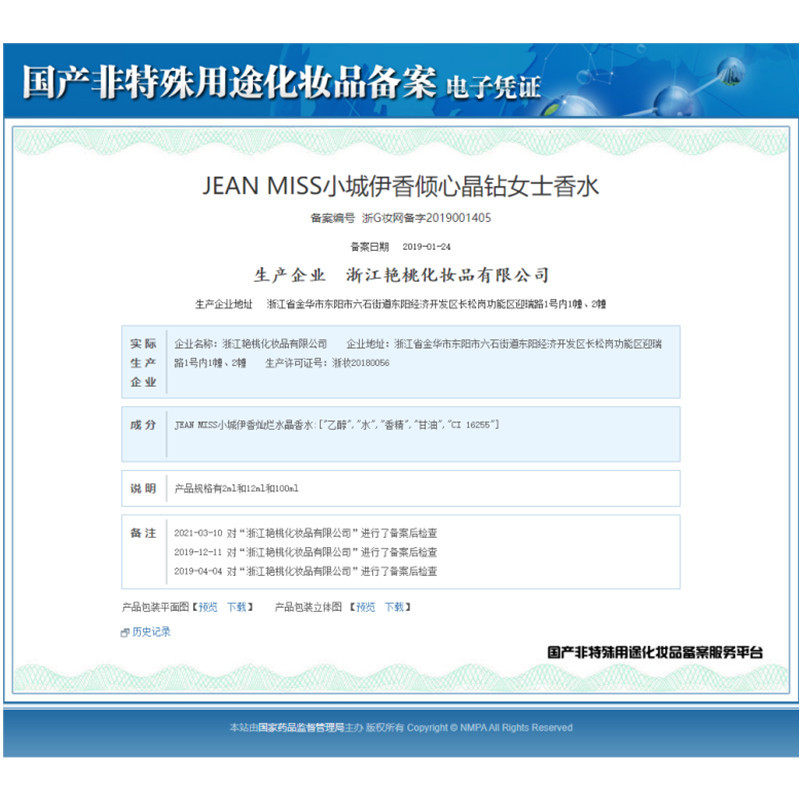The height and width of the screenshot is (800, 800).
Task: Download the 产品包装立体图 file
Action: [394, 607]
